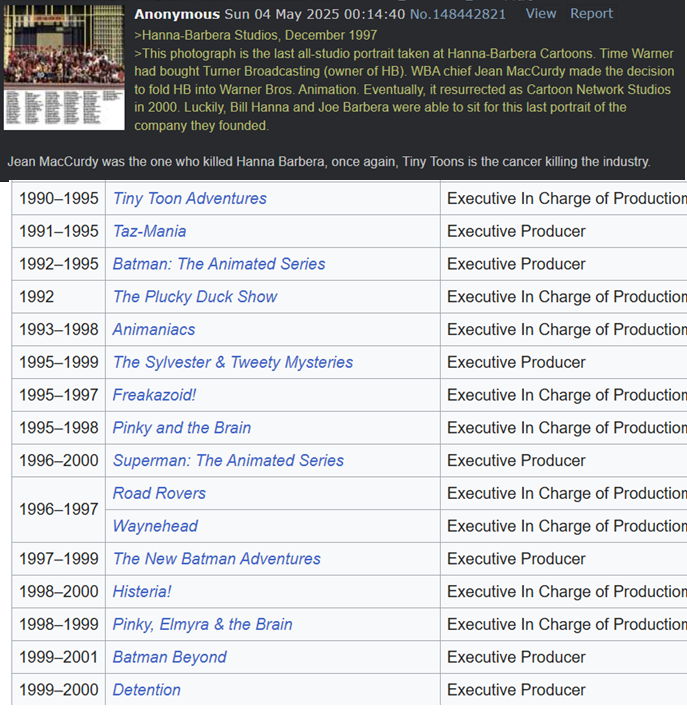Click the sentence starting 'Jean MacCurdy was the one'
The height and width of the screenshot is (712, 687).
[x=329, y=161]
